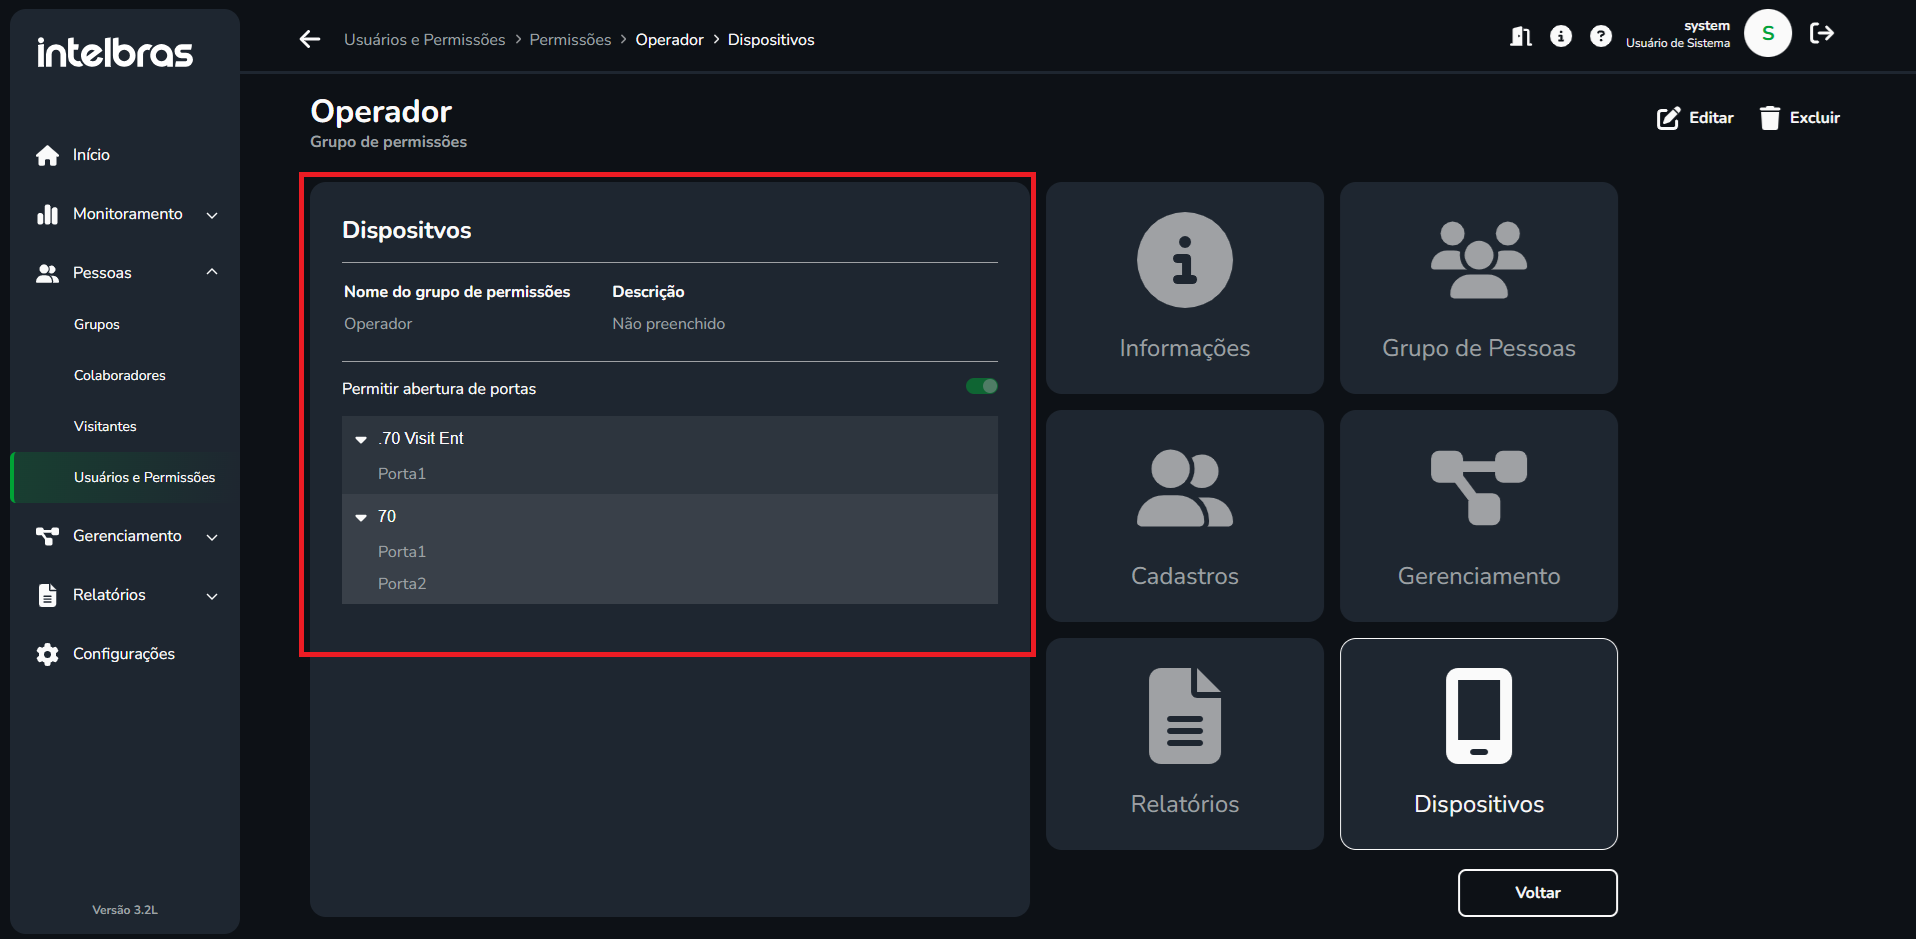Go to Colaboradores in sidebar
Image resolution: width=1916 pixels, height=939 pixels.
click(x=120, y=375)
